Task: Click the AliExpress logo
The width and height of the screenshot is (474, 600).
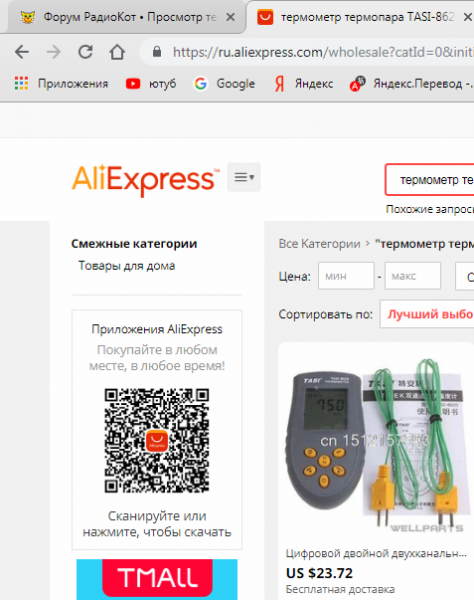Action: click(x=146, y=179)
